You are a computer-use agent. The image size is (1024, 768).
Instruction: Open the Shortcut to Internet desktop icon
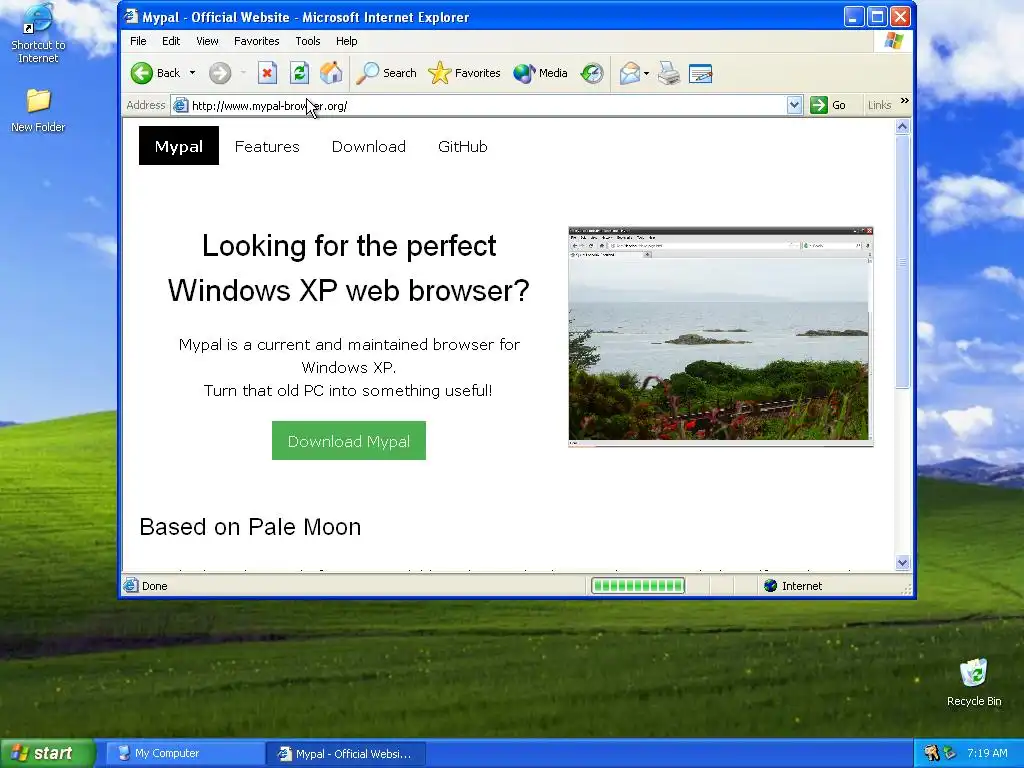[38, 33]
